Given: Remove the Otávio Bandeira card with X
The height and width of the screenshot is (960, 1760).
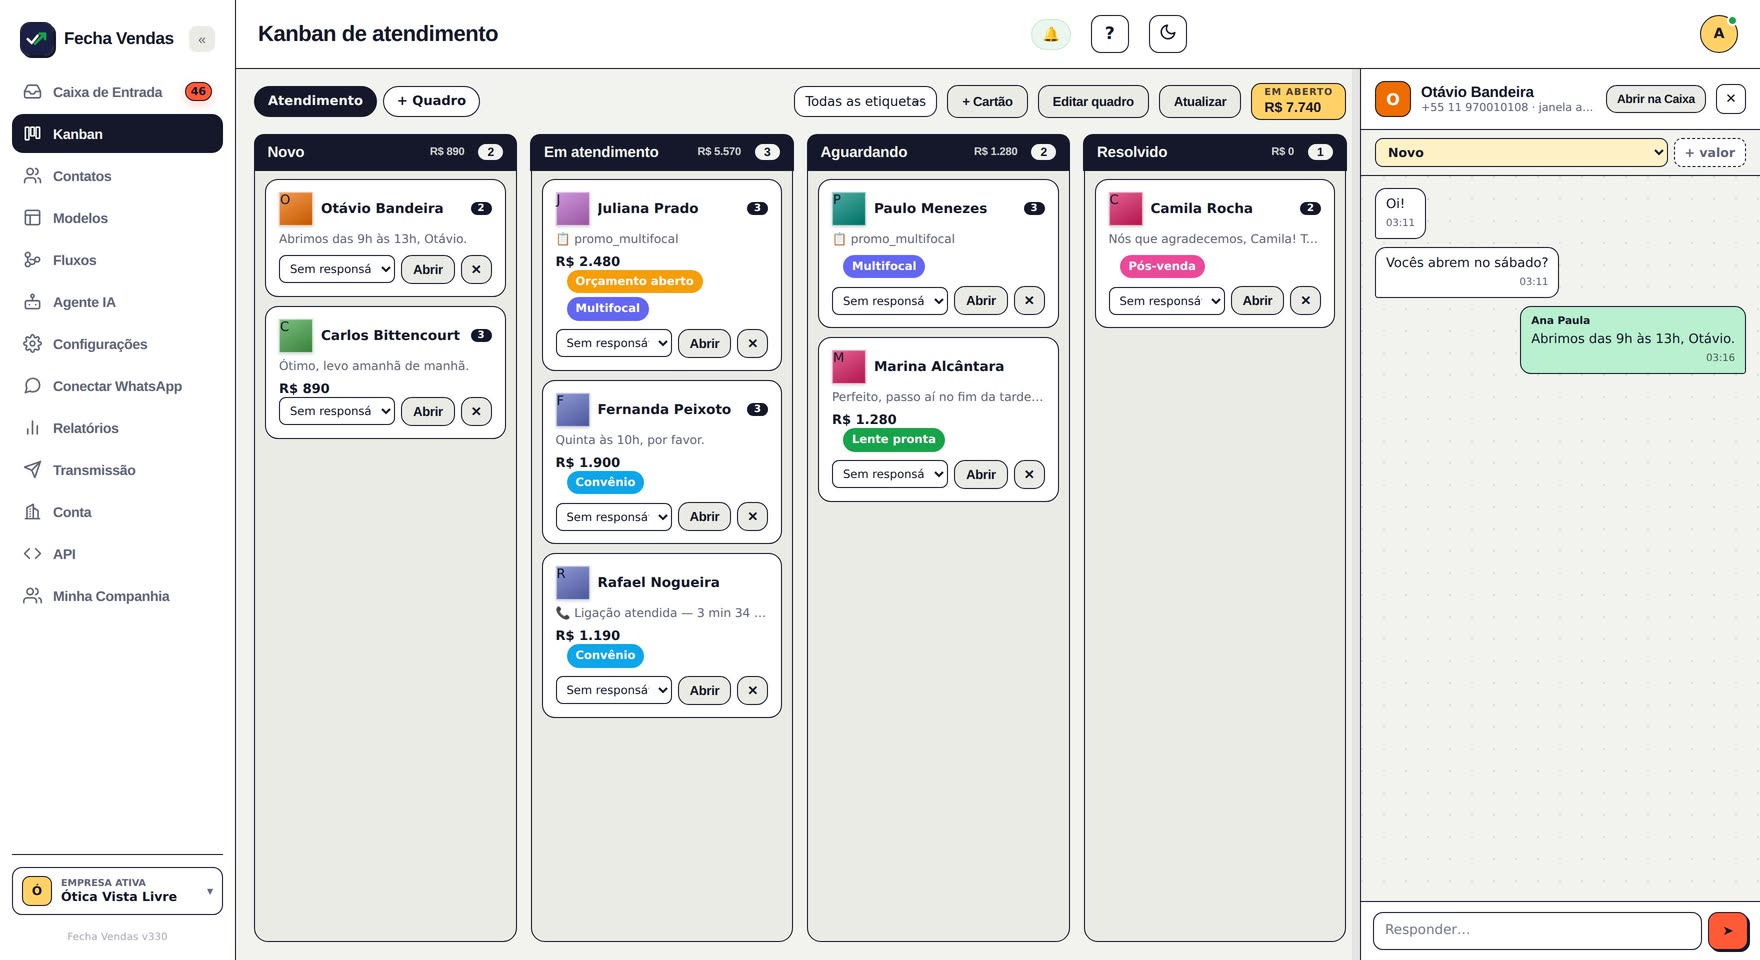Looking at the screenshot, I should coord(476,270).
